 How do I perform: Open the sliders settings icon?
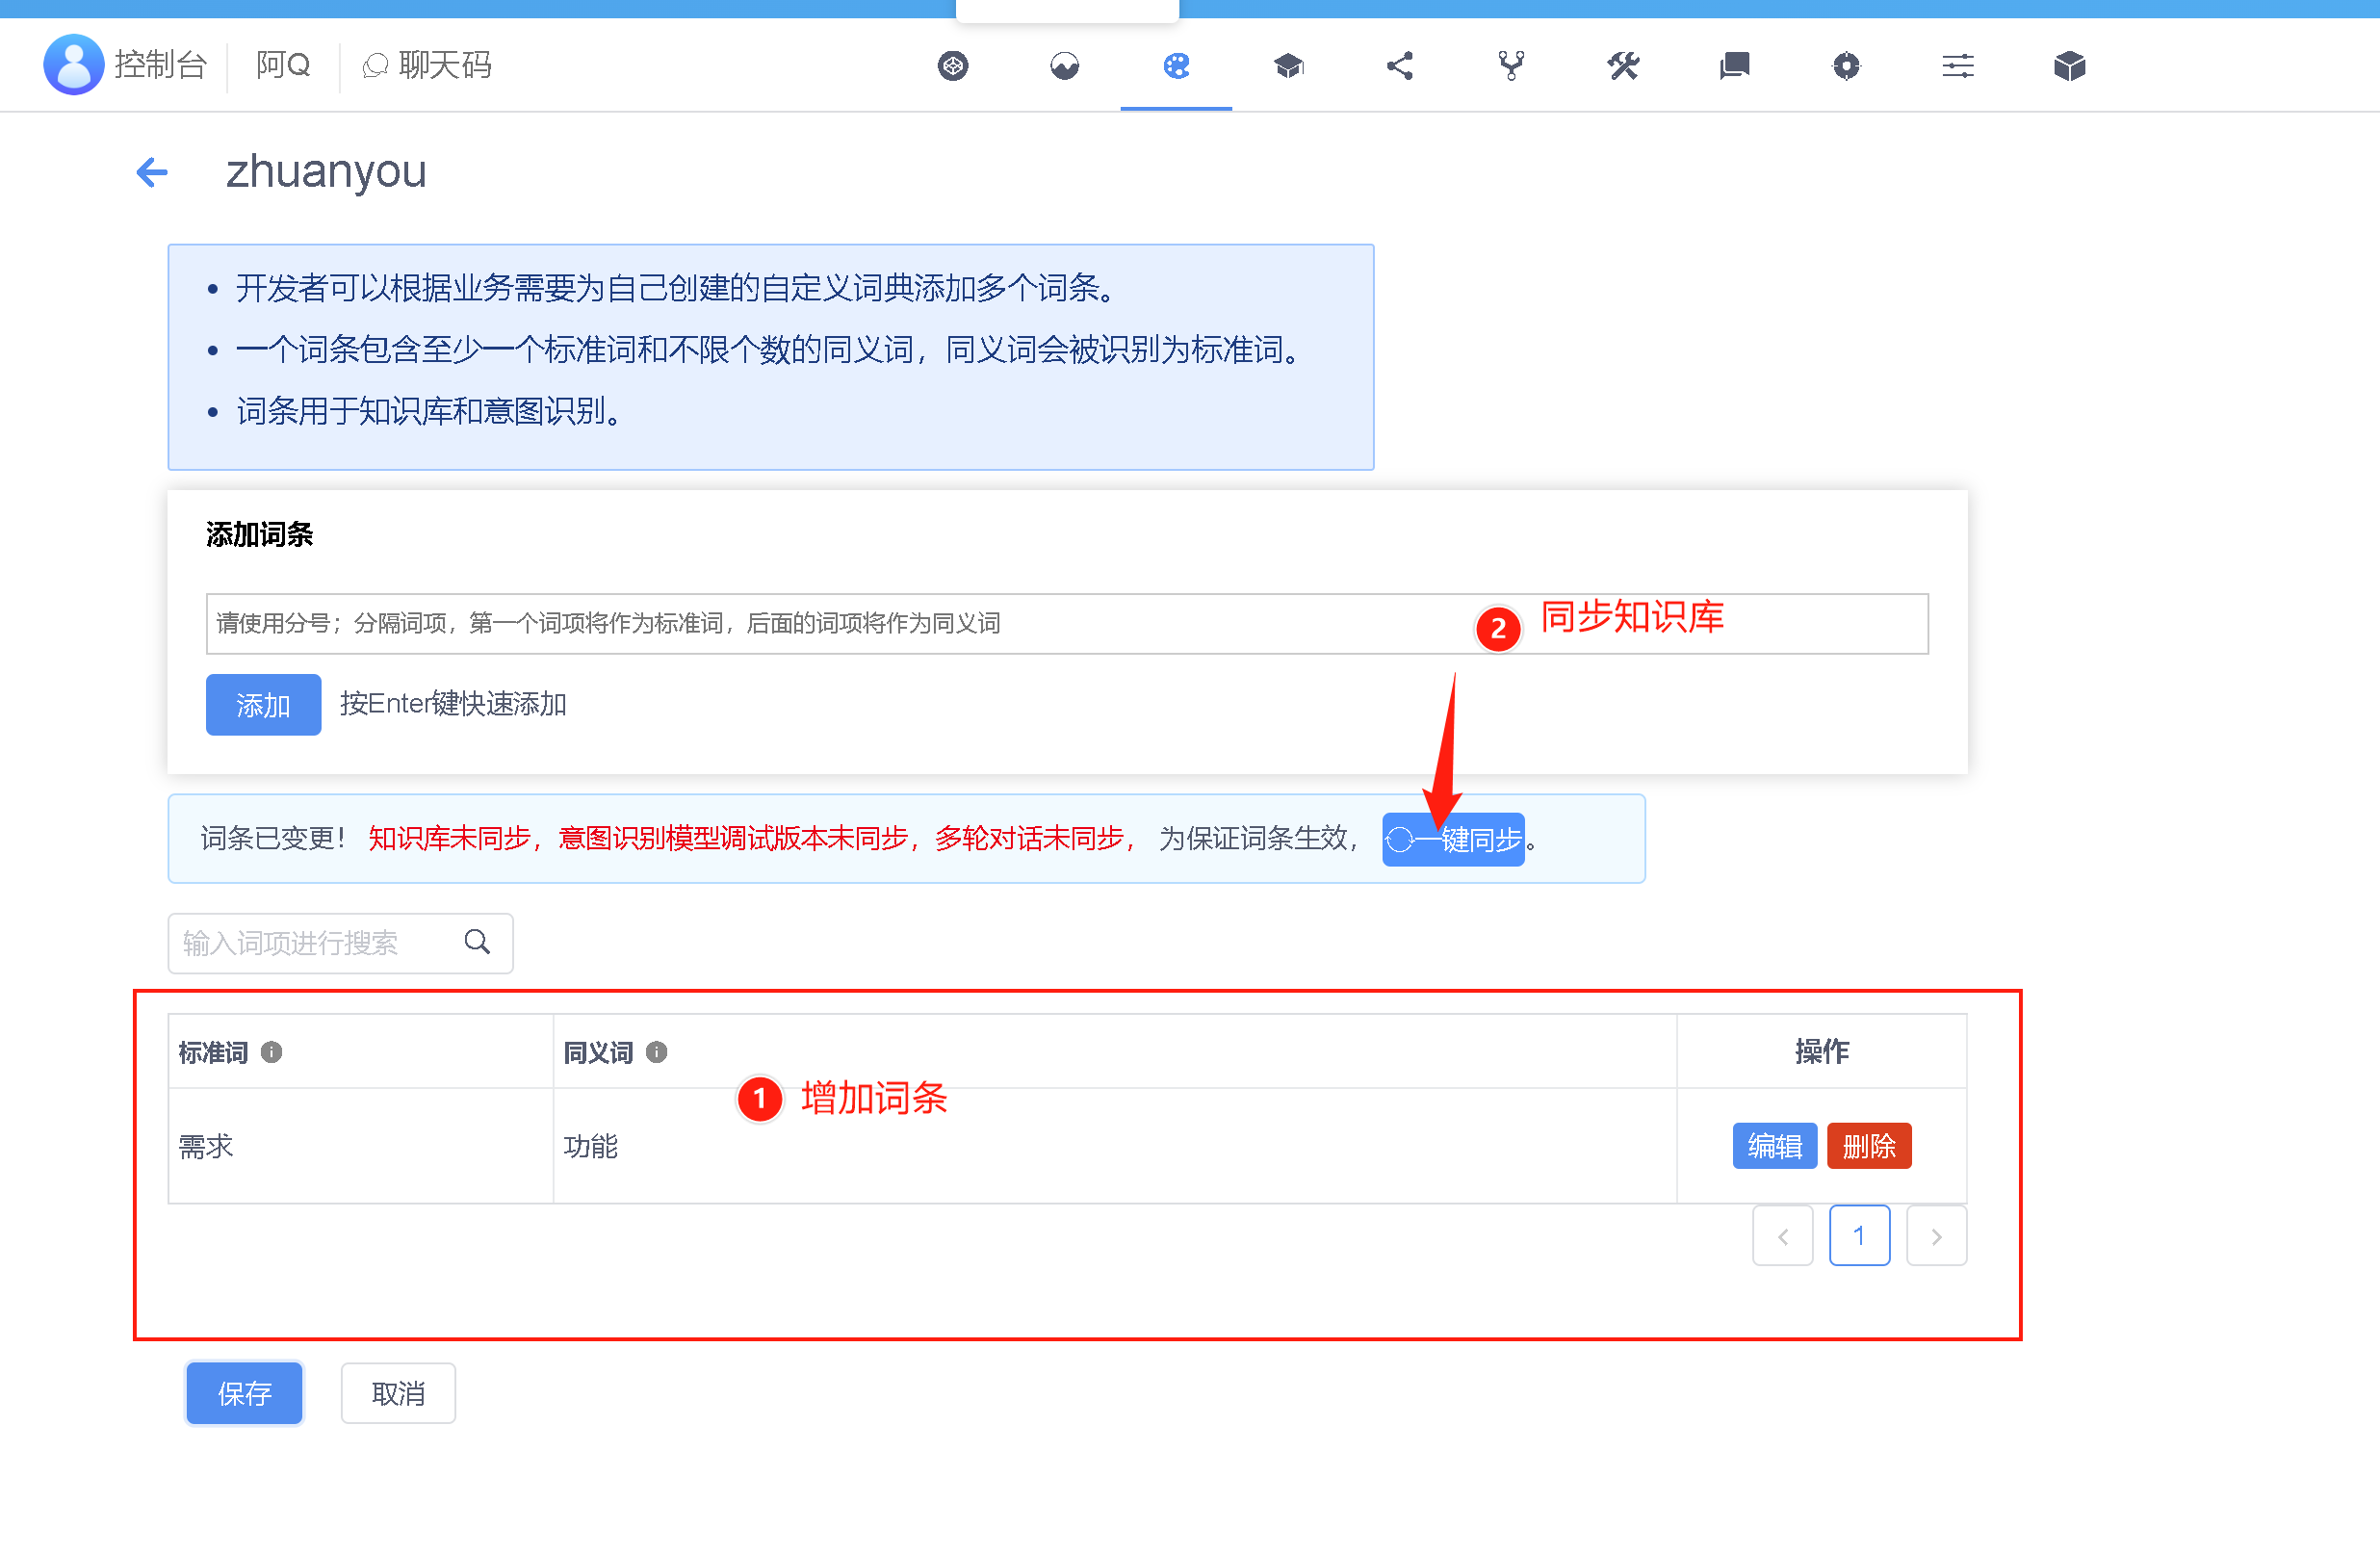pyautogui.click(x=1957, y=66)
